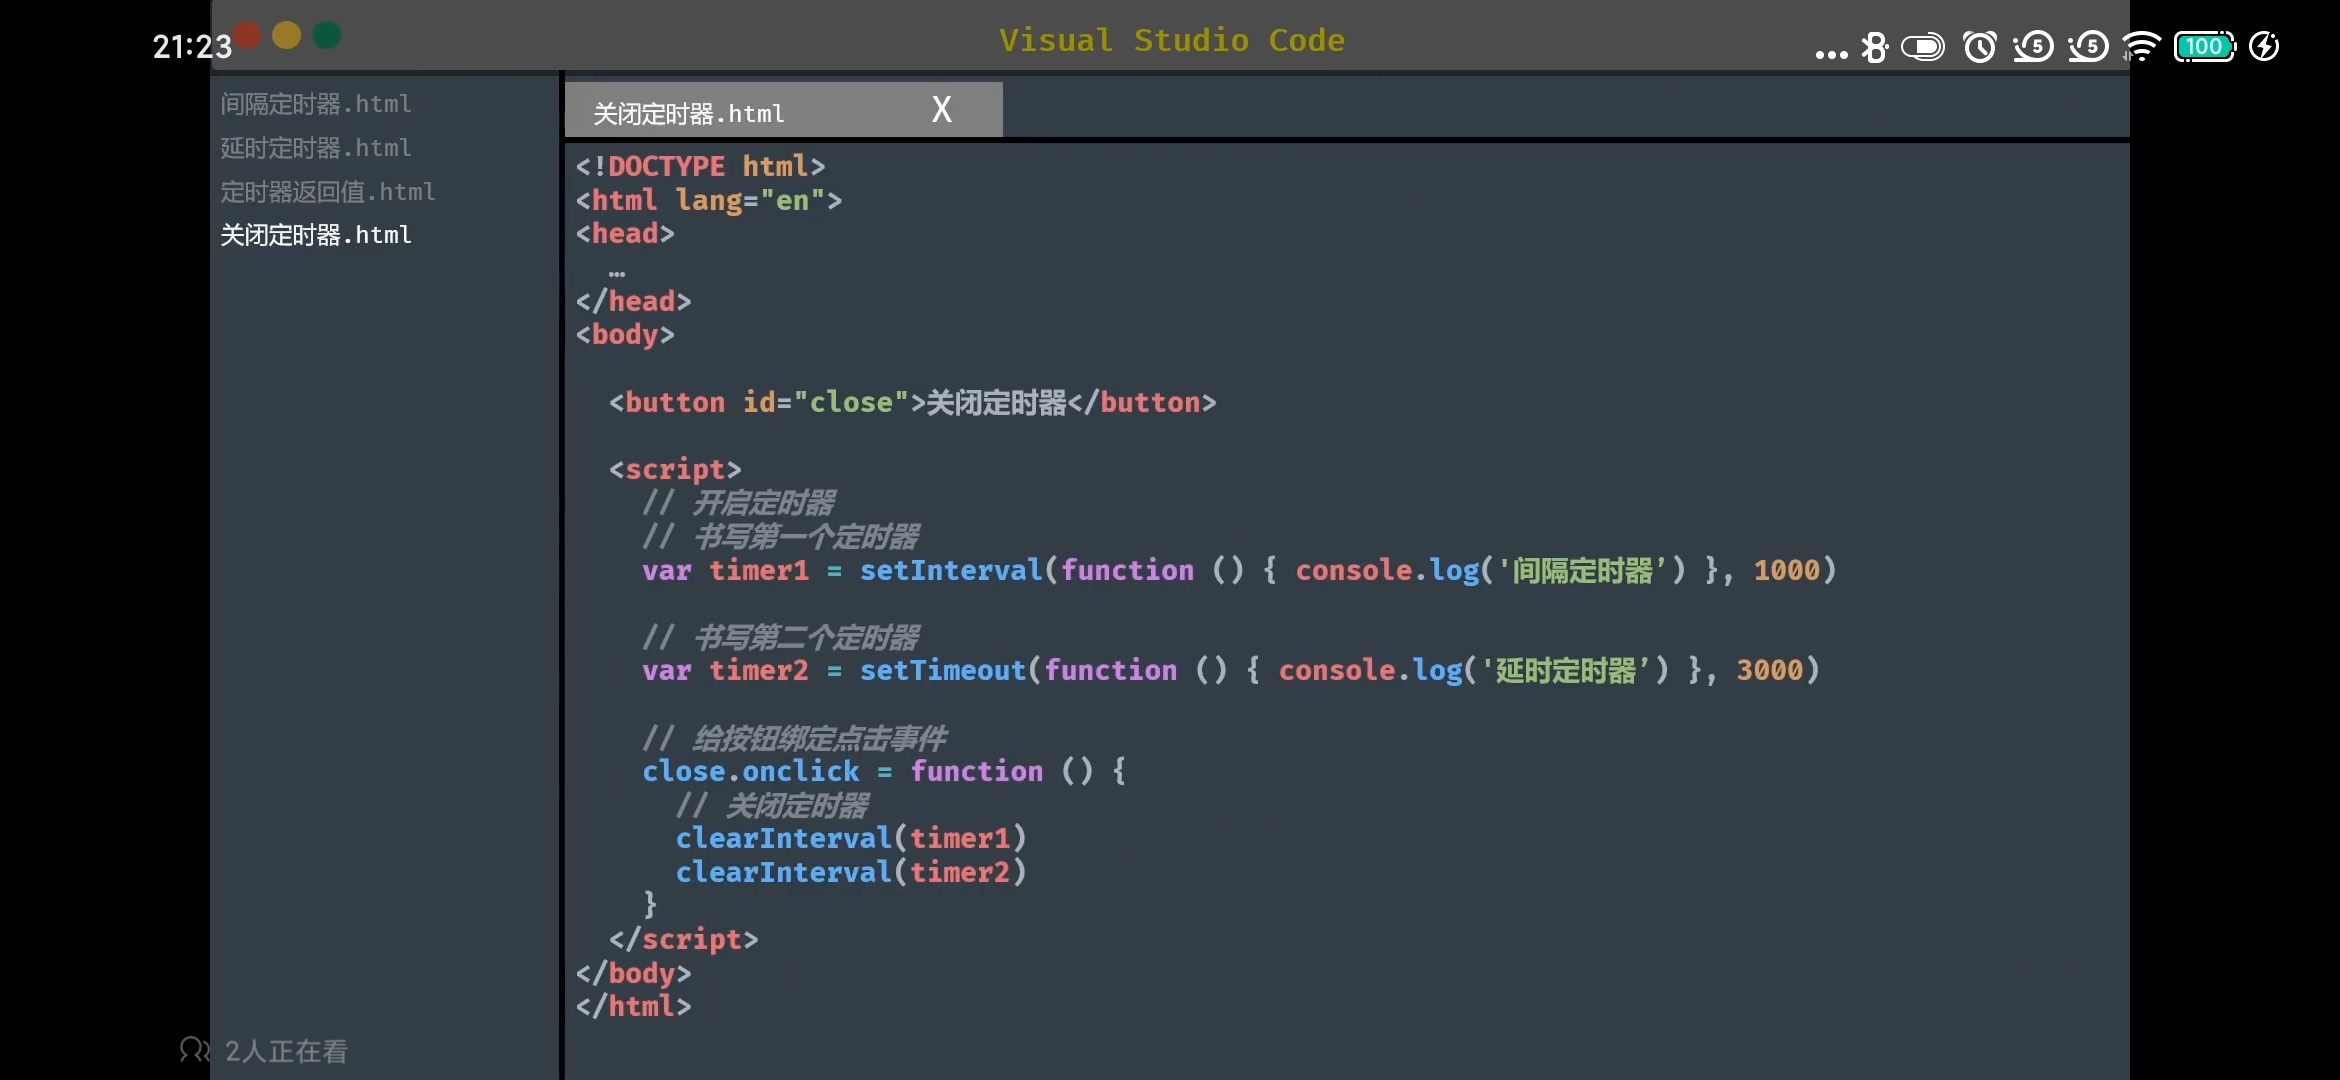Viewport: 2340px width, 1080px height.
Task: Click the clearInterval(timer2) code line
Action: (x=850, y=872)
